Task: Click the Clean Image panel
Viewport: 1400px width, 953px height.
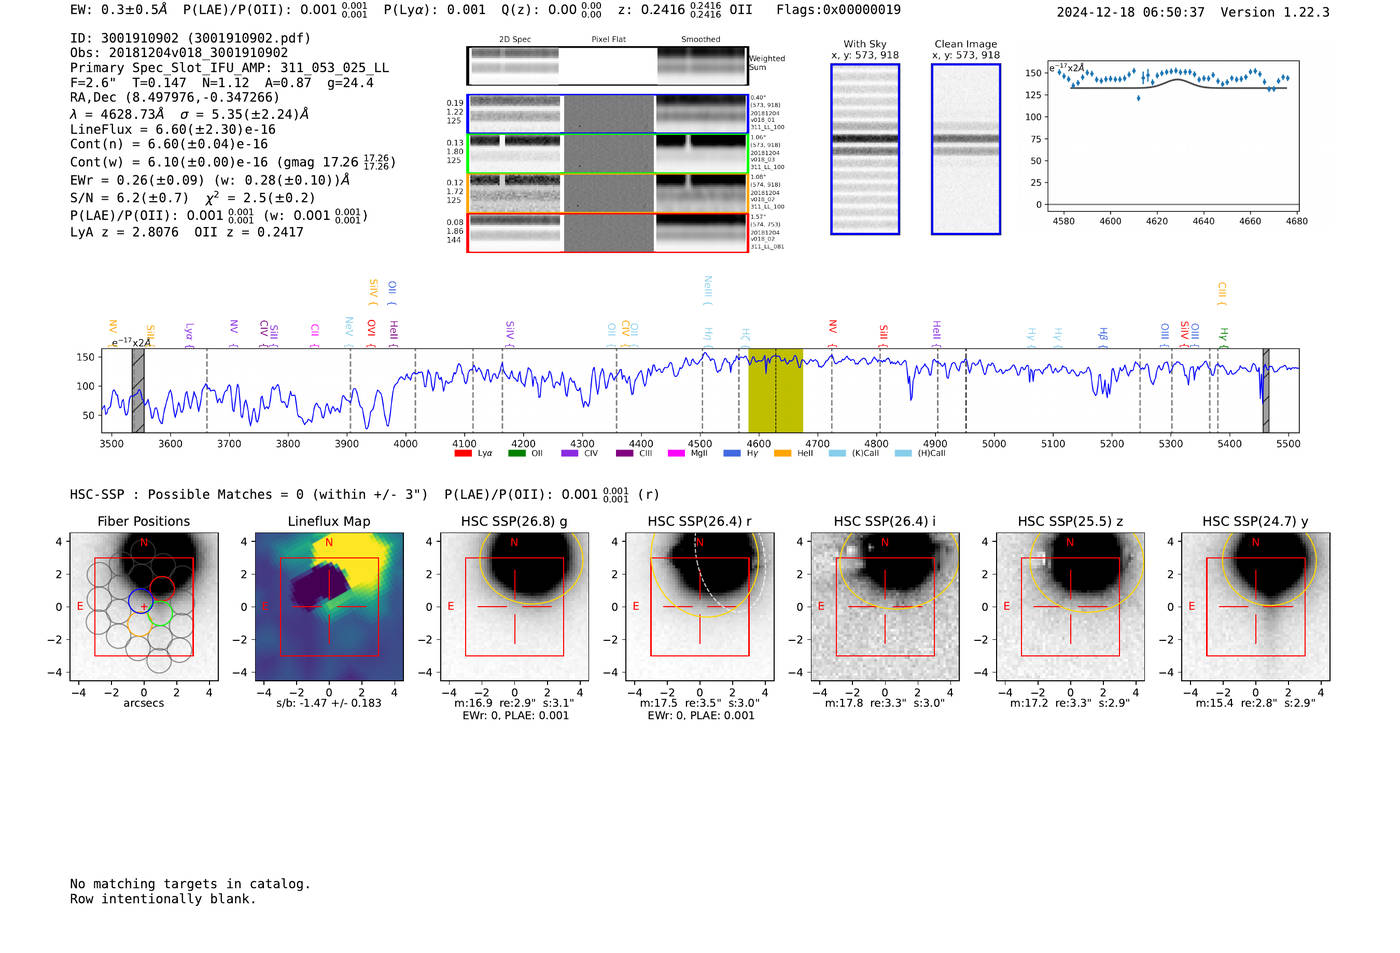Action: tap(965, 149)
